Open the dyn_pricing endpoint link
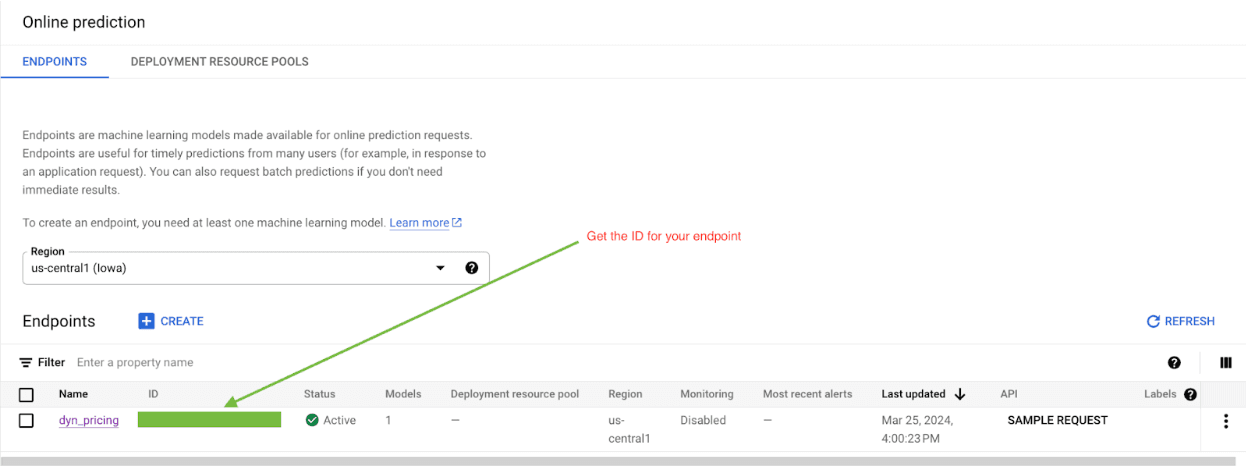Screen dimensions: 1246x466 [x=89, y=421]
